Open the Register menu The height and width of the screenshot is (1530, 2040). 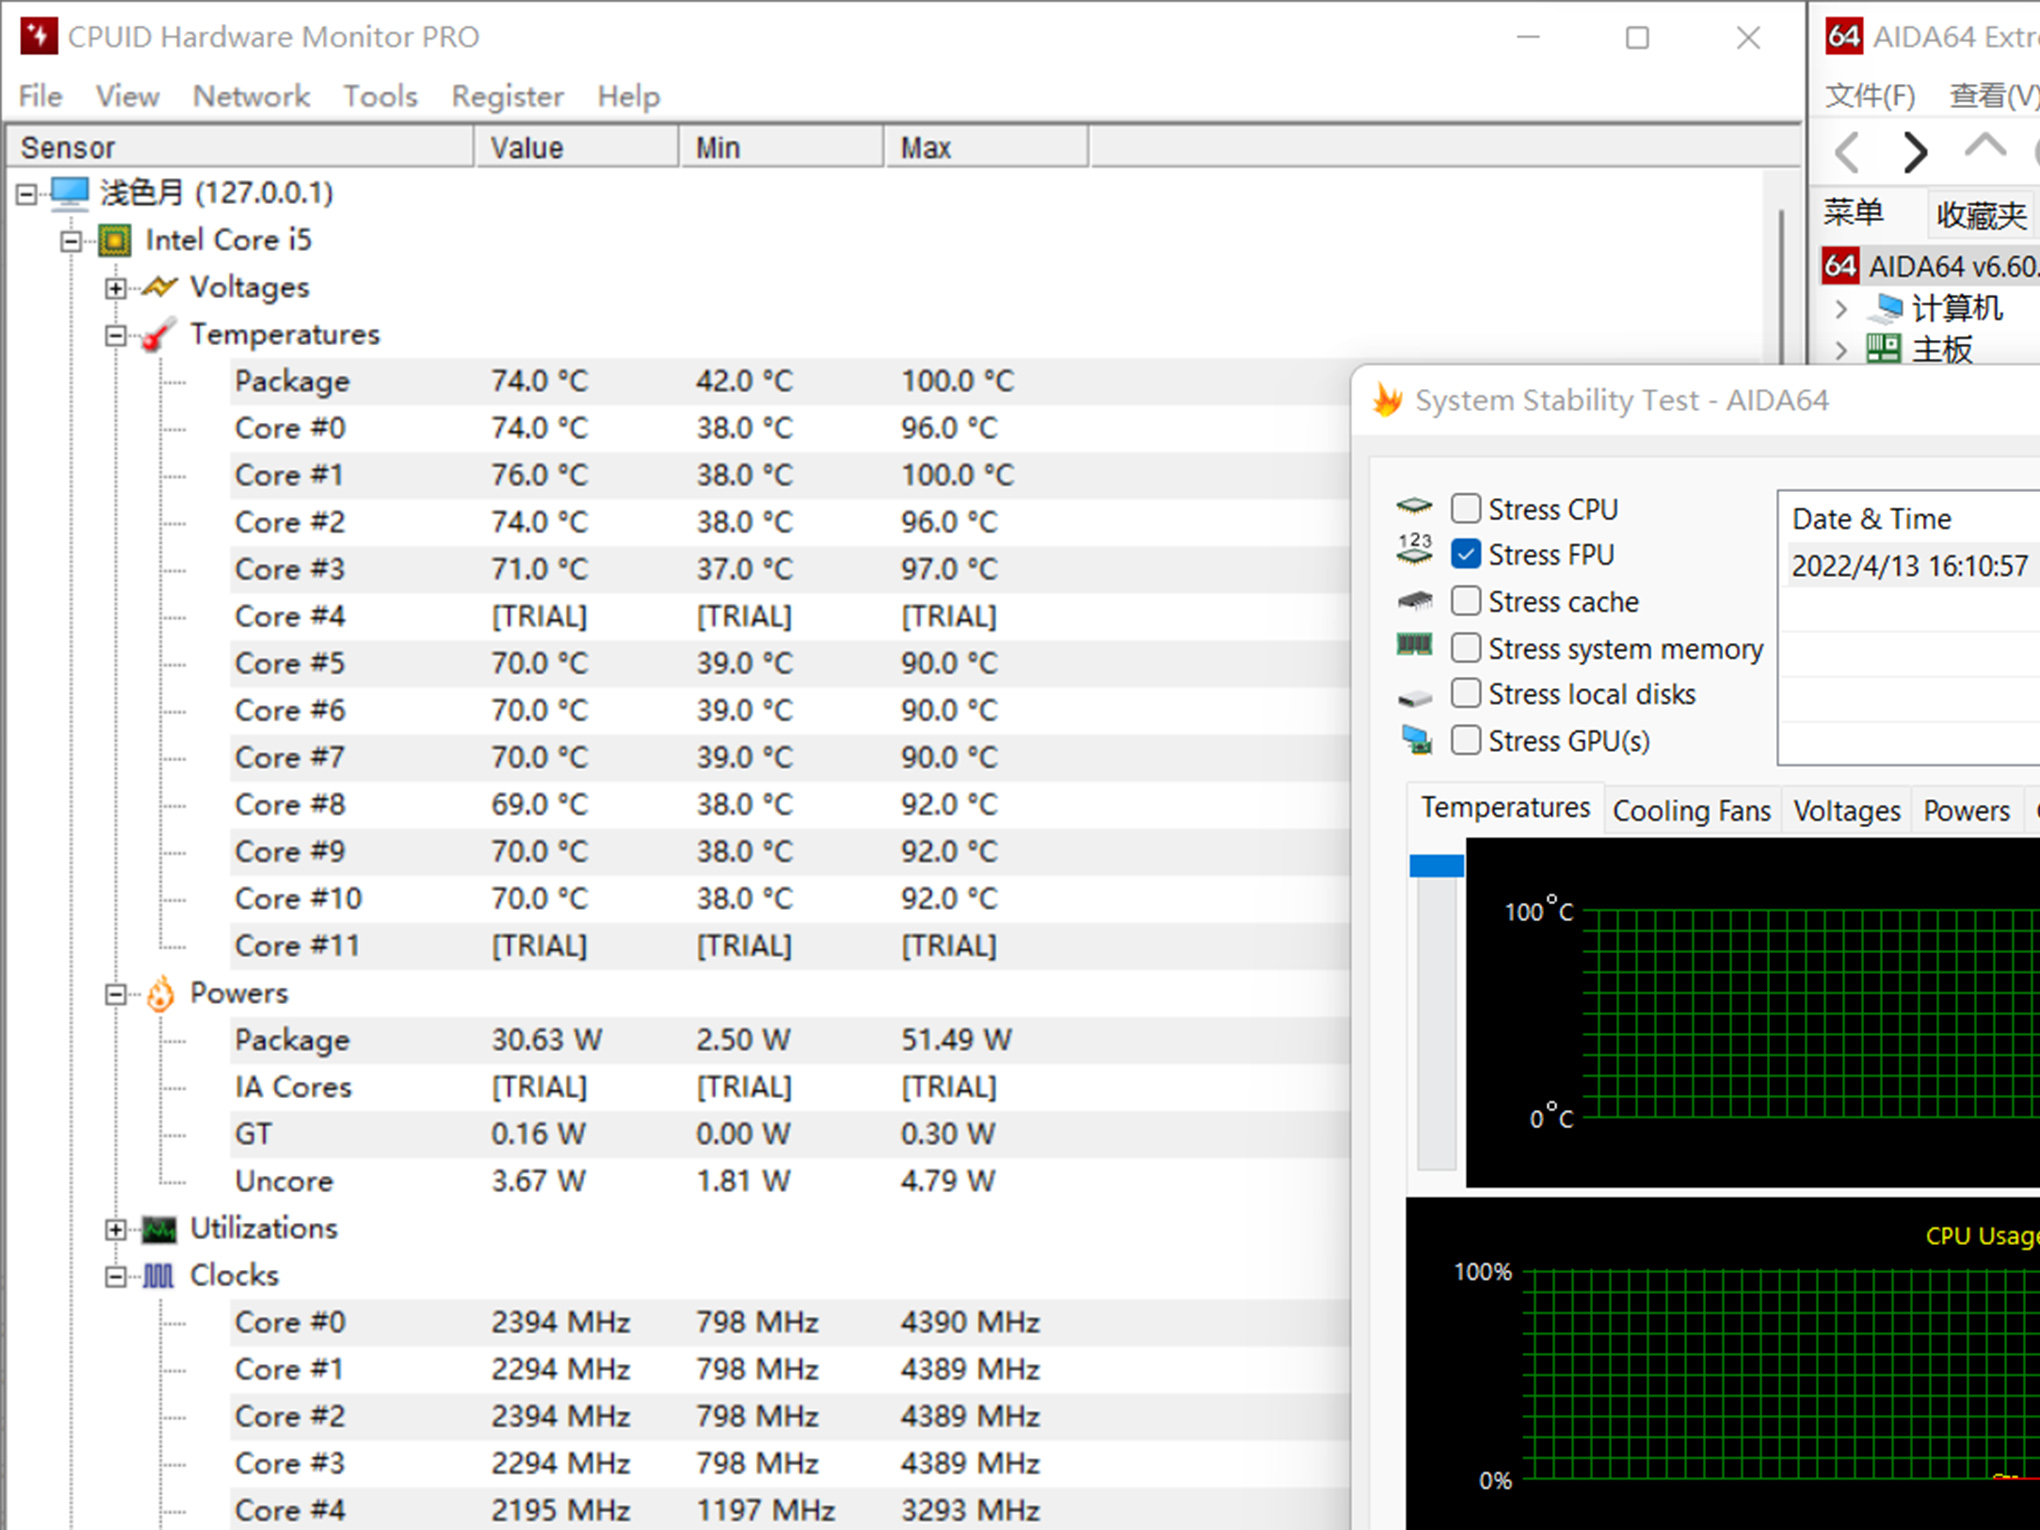tap(507, 96)
